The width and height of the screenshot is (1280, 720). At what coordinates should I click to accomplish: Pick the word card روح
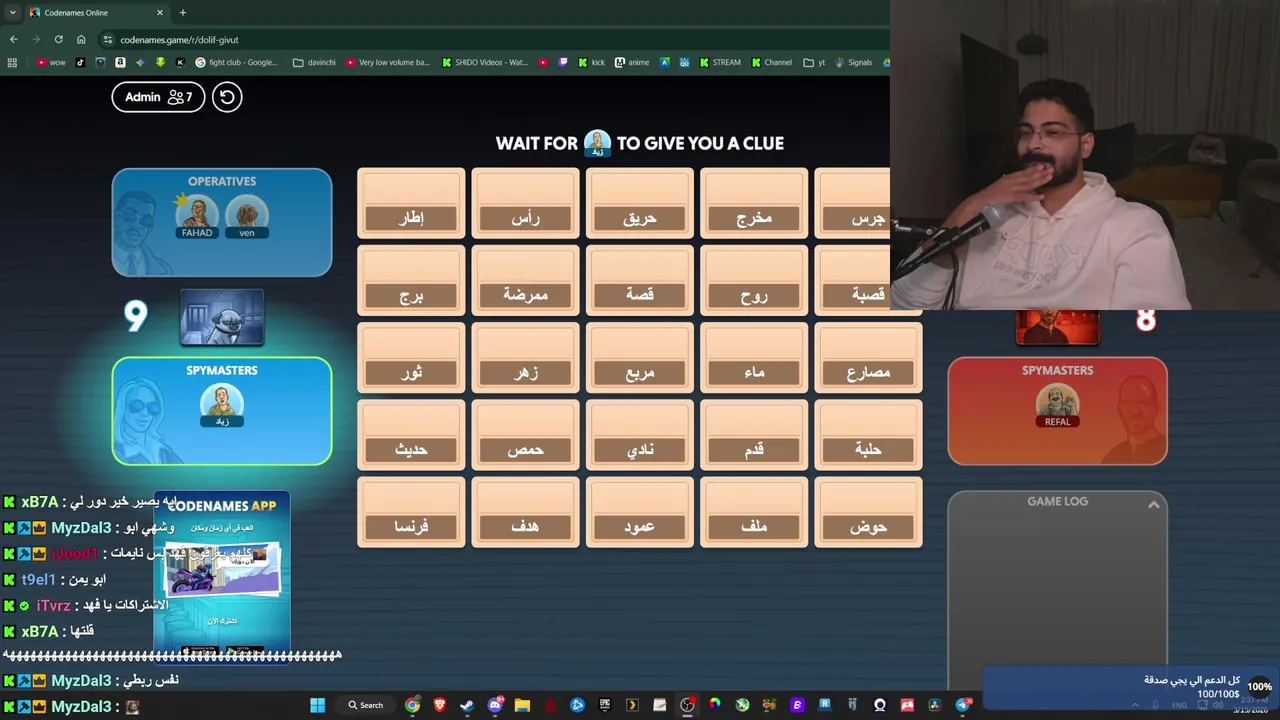click(x=754, y=280)
